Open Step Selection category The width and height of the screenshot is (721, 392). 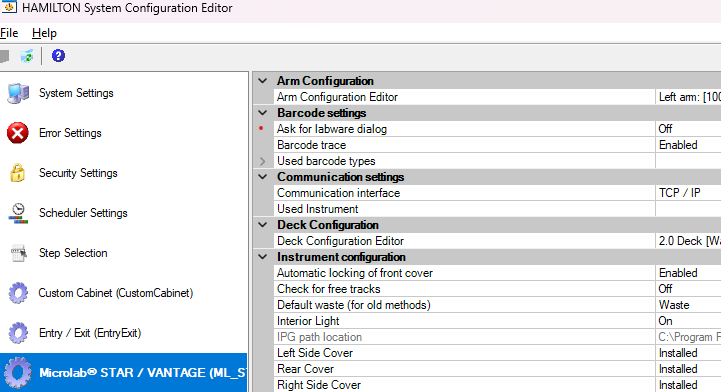click(x=73, y=253)
